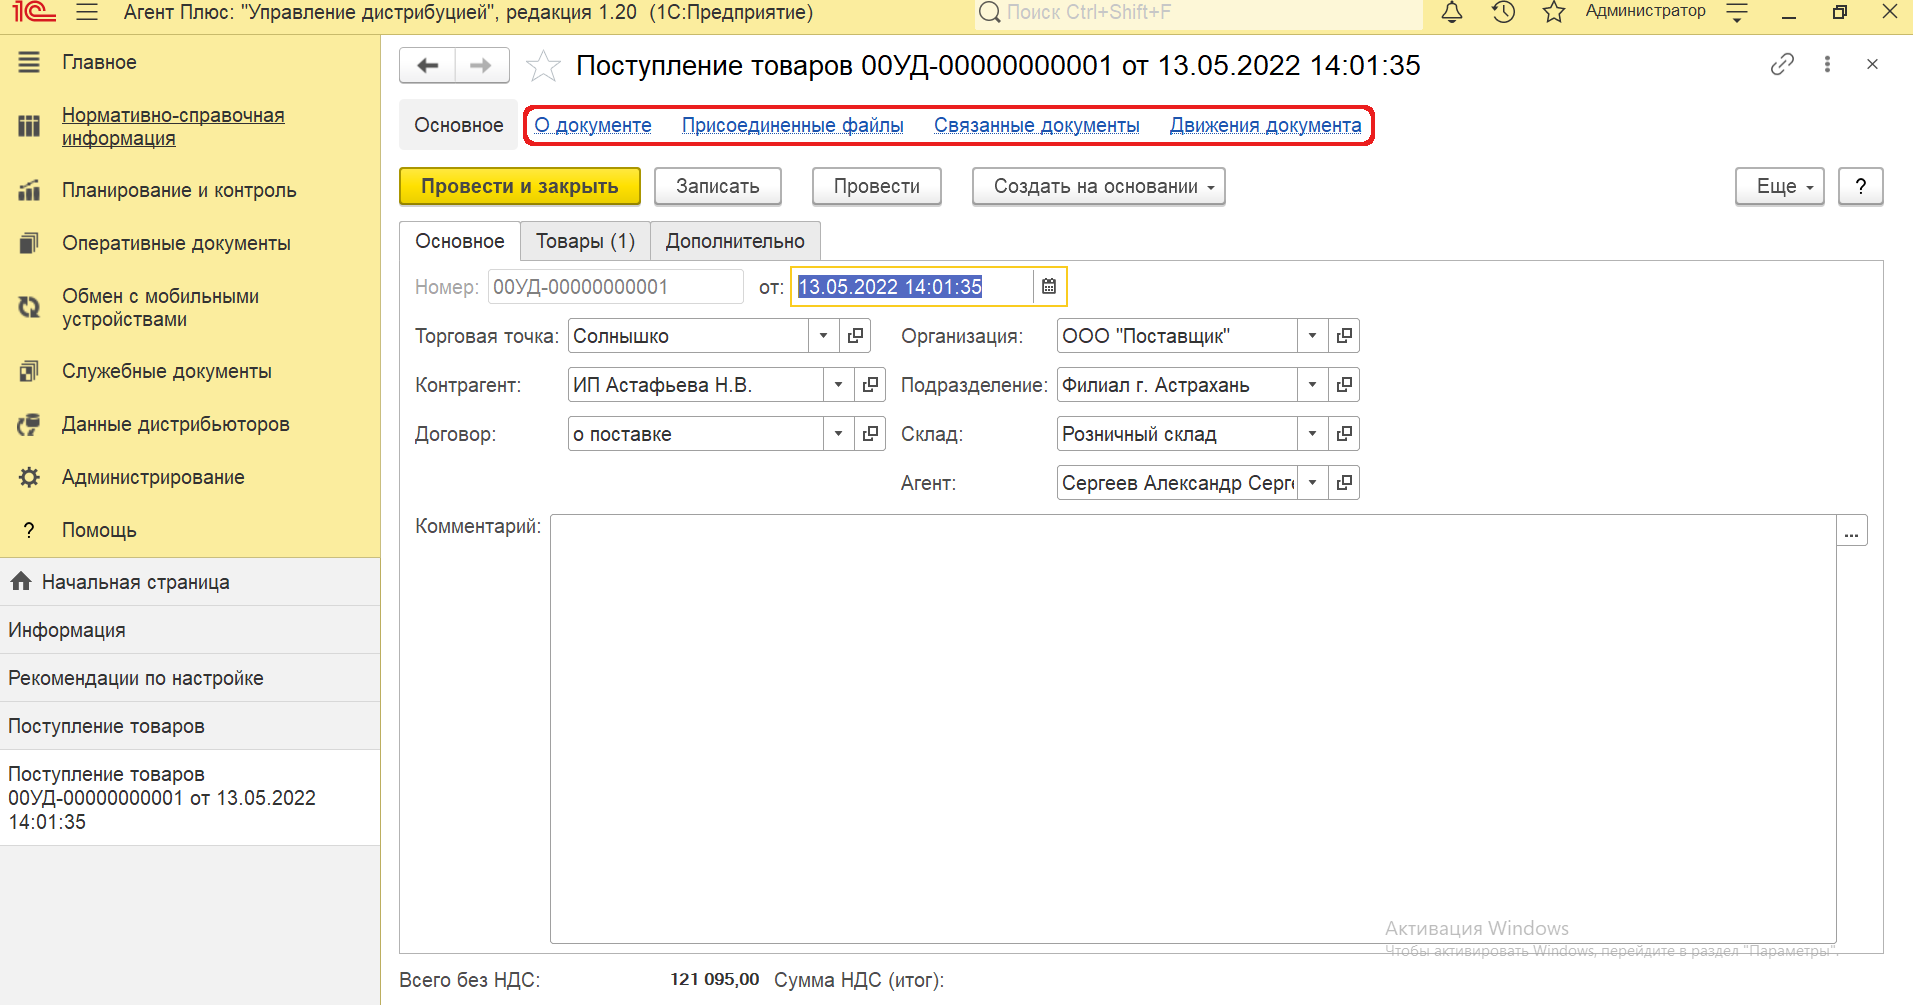Click Главное section icon in sidebar
The image size is (1913, 1005).
tap(29, 62)
